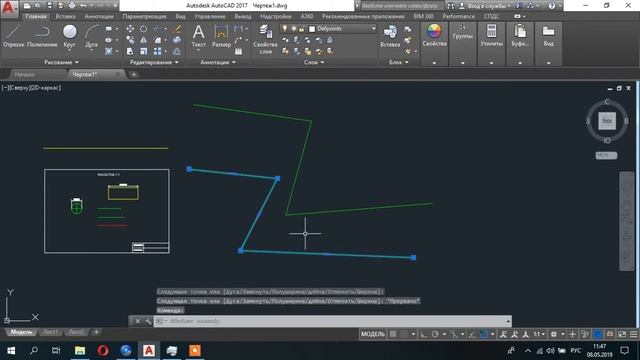Expand the command line history arrow

click(x=508, y=321)
